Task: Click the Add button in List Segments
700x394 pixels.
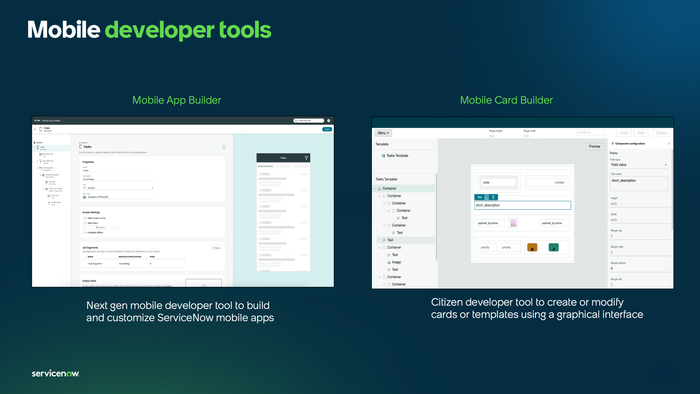Action: point(217,248)
